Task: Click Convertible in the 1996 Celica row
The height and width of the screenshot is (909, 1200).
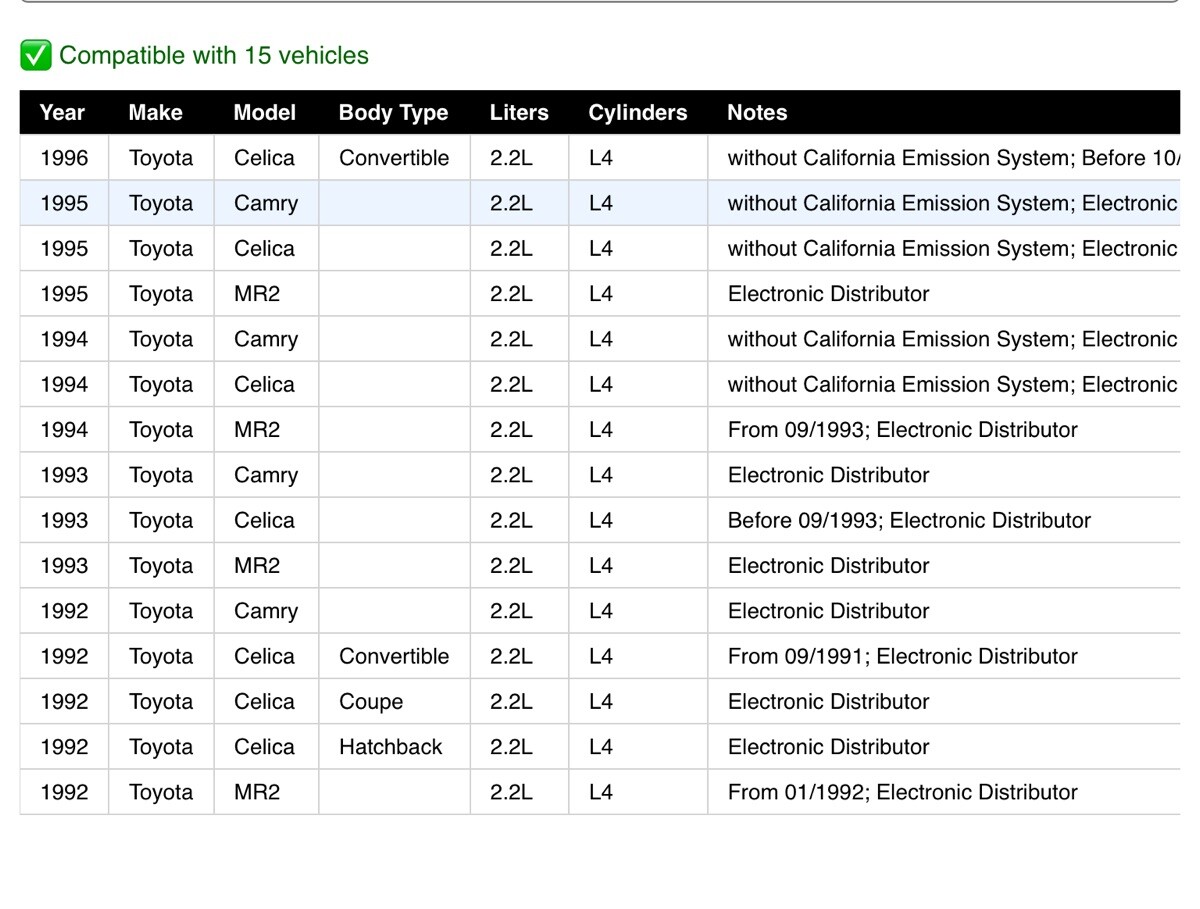Action: point(394,158)
